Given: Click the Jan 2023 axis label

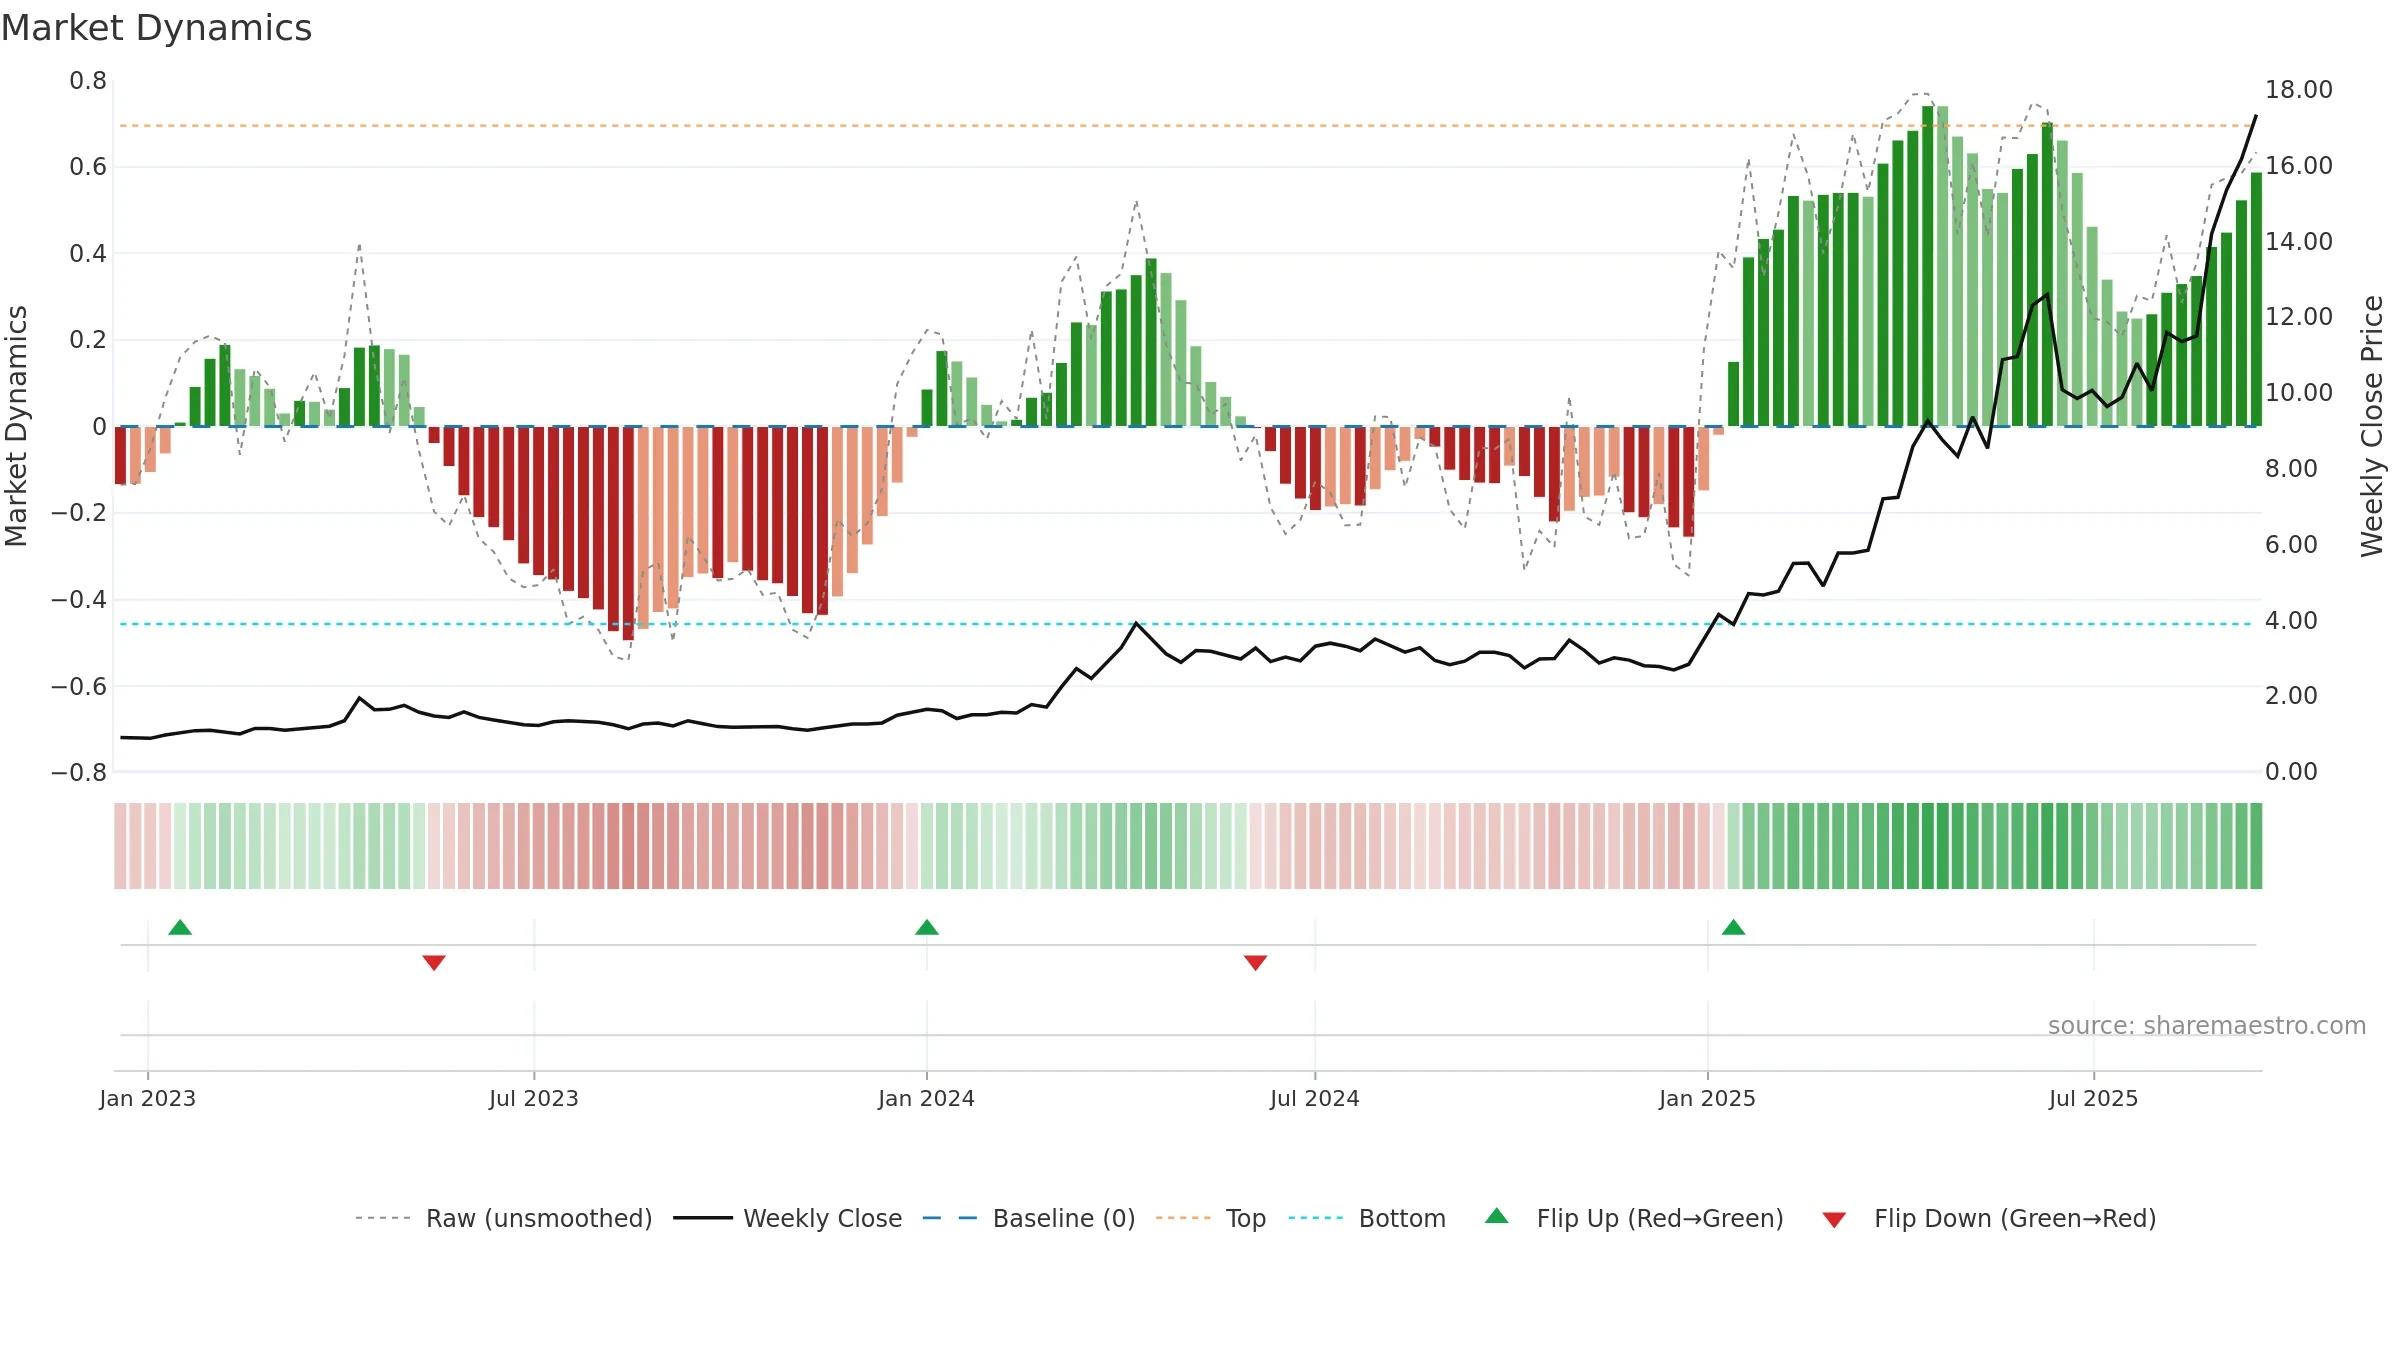Looking at the screenshot, I should (148, 1098).
